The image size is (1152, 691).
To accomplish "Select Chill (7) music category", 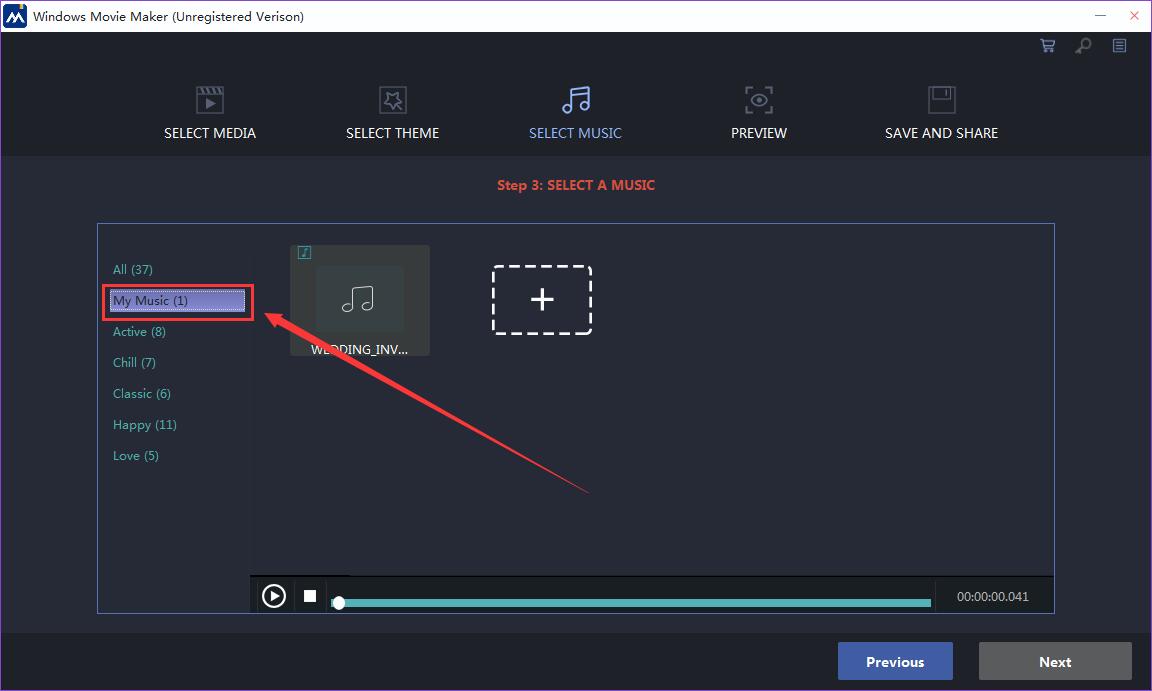I will (x=134, y=363).
